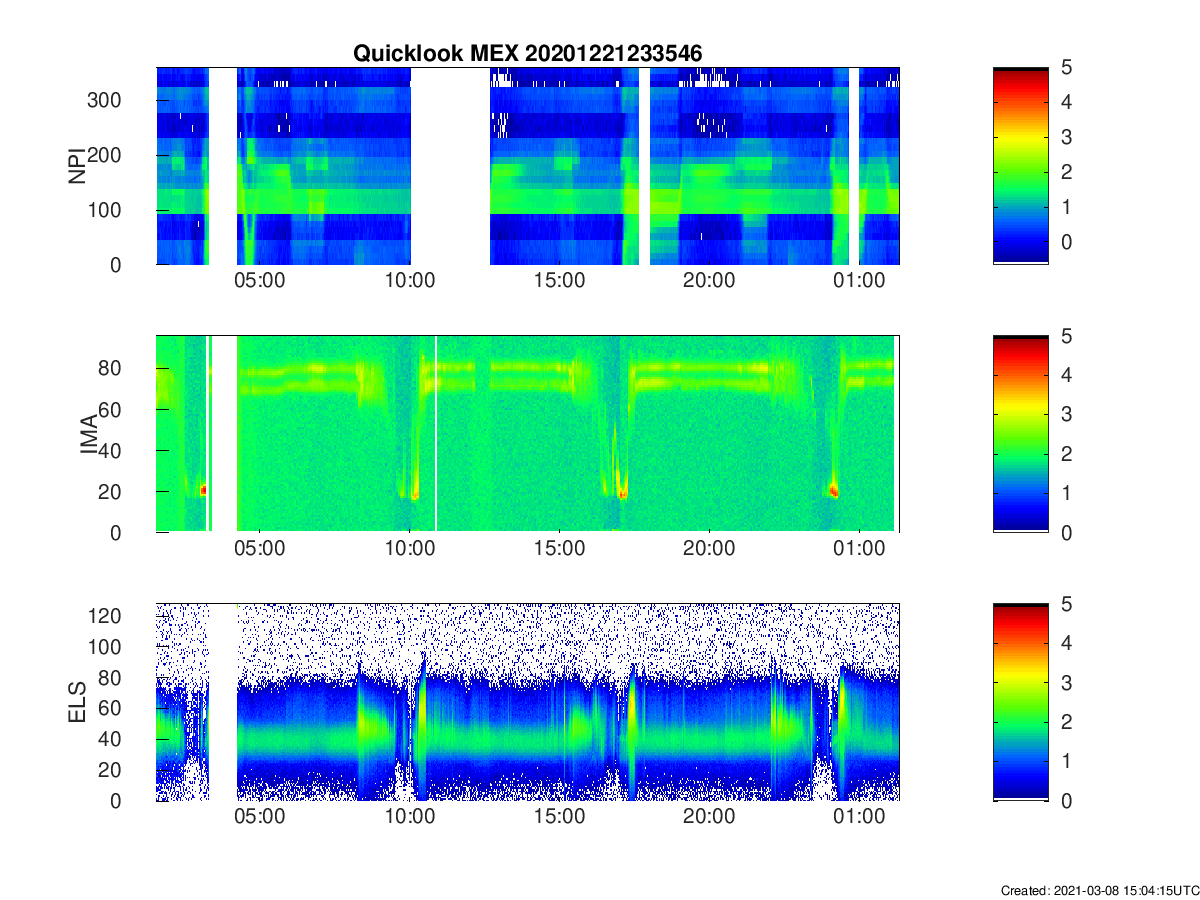Click the 15:00 time label under IMA plot
1200x900 pixels.
pyautogui.click(x=559, y=549)
